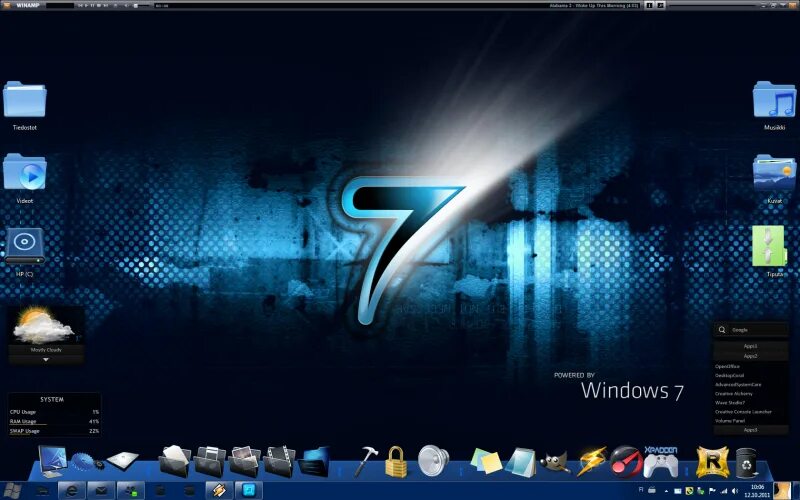Click the Windows Start button
The width and height of the screenshot is (800, 500).
[11, 491]
